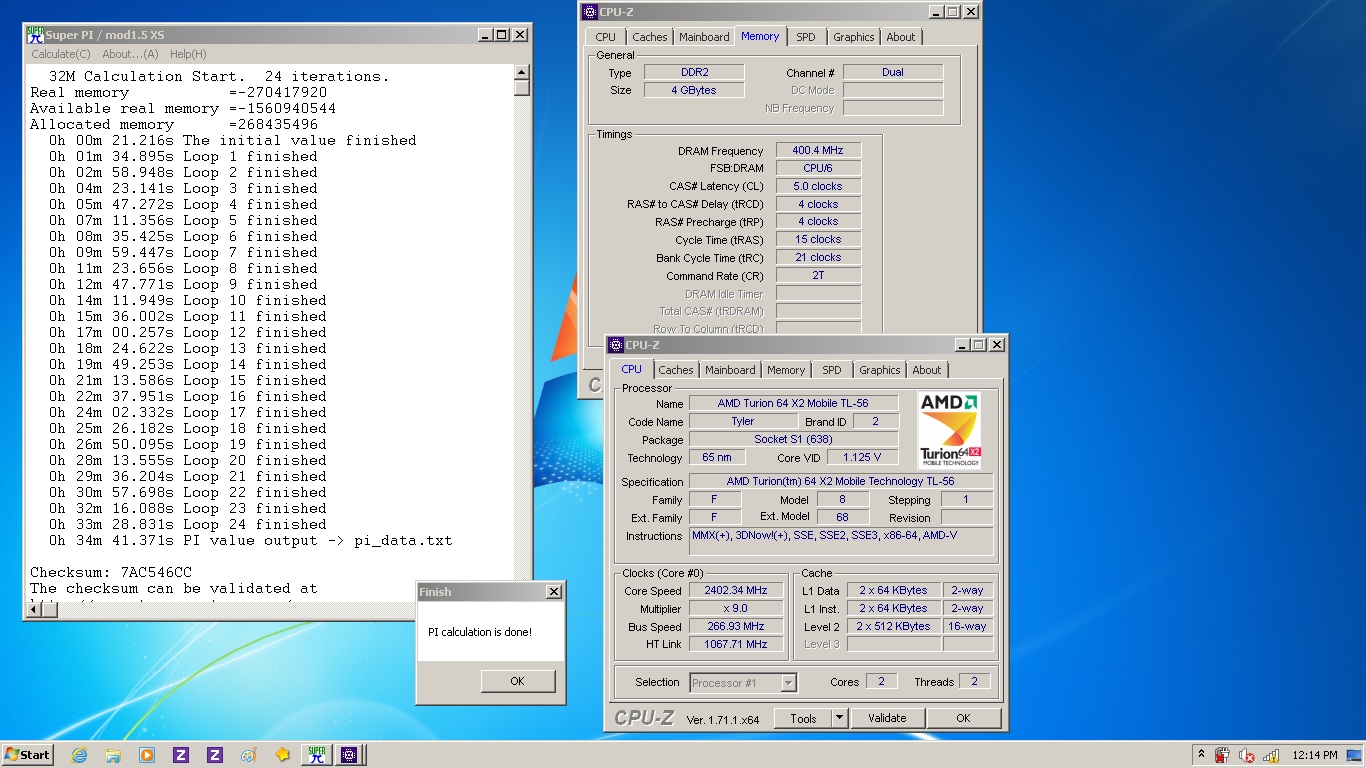
Task: Click the 'PI value output -> pi_data.txt' line
Action: (250, 540)
